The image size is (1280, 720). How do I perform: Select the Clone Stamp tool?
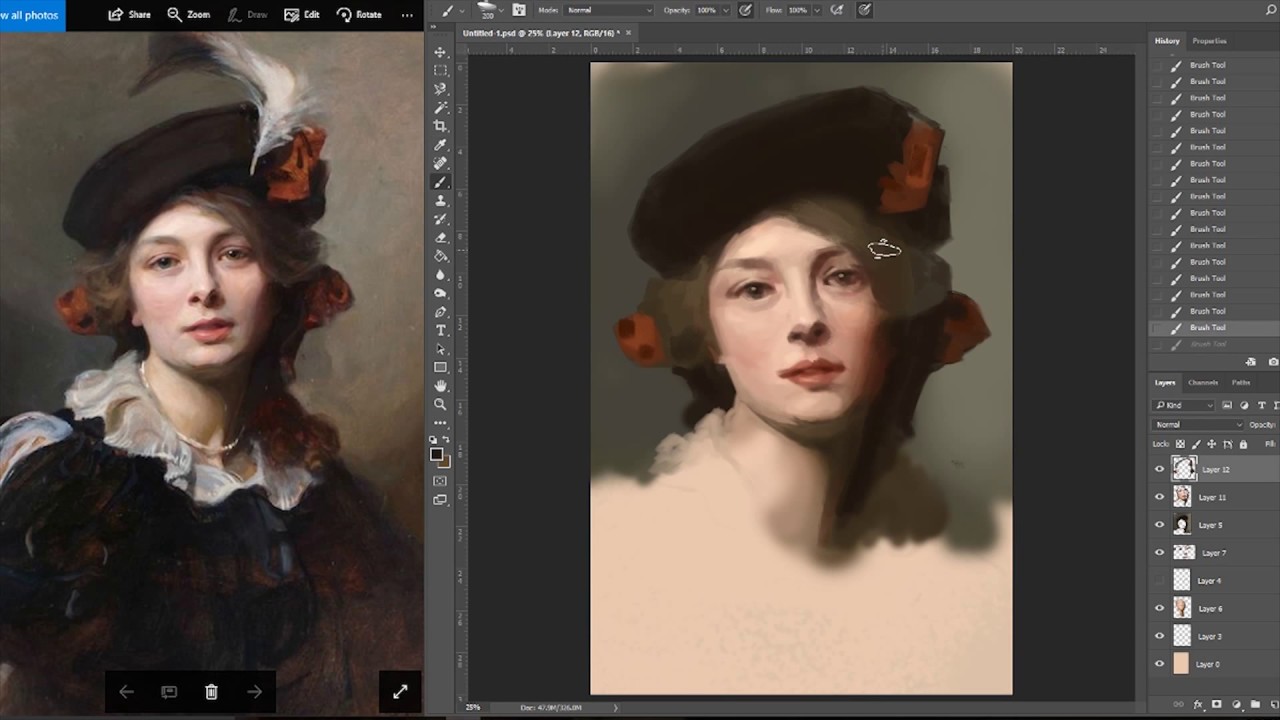click(440, 200)
